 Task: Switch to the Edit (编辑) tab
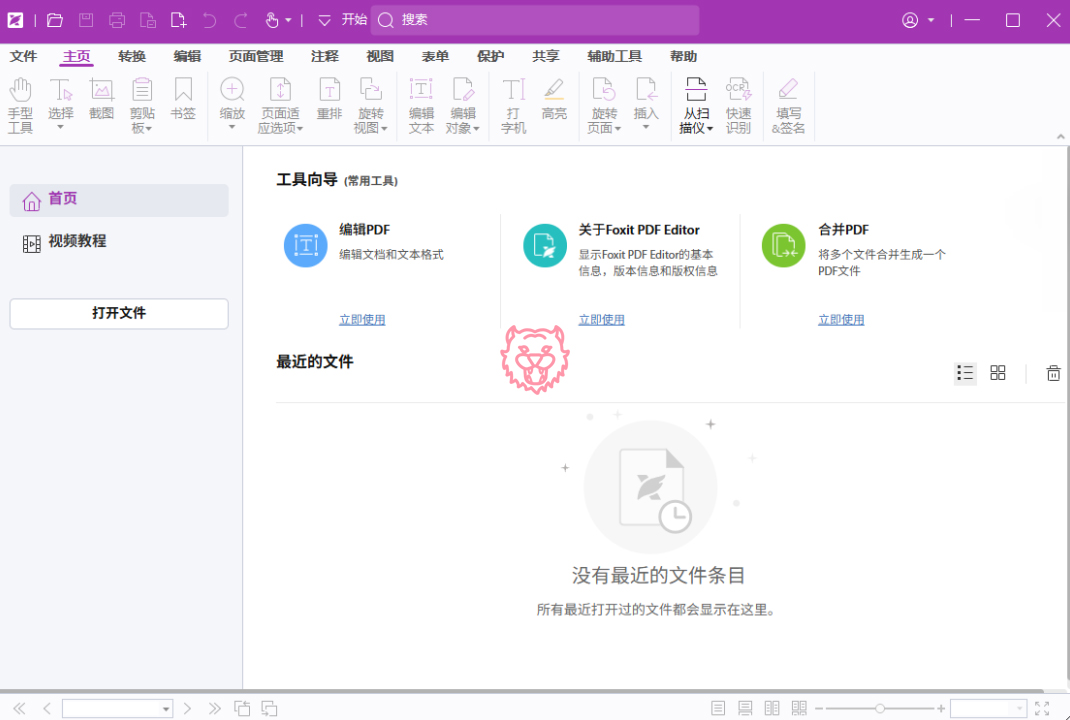coord(187,57)
